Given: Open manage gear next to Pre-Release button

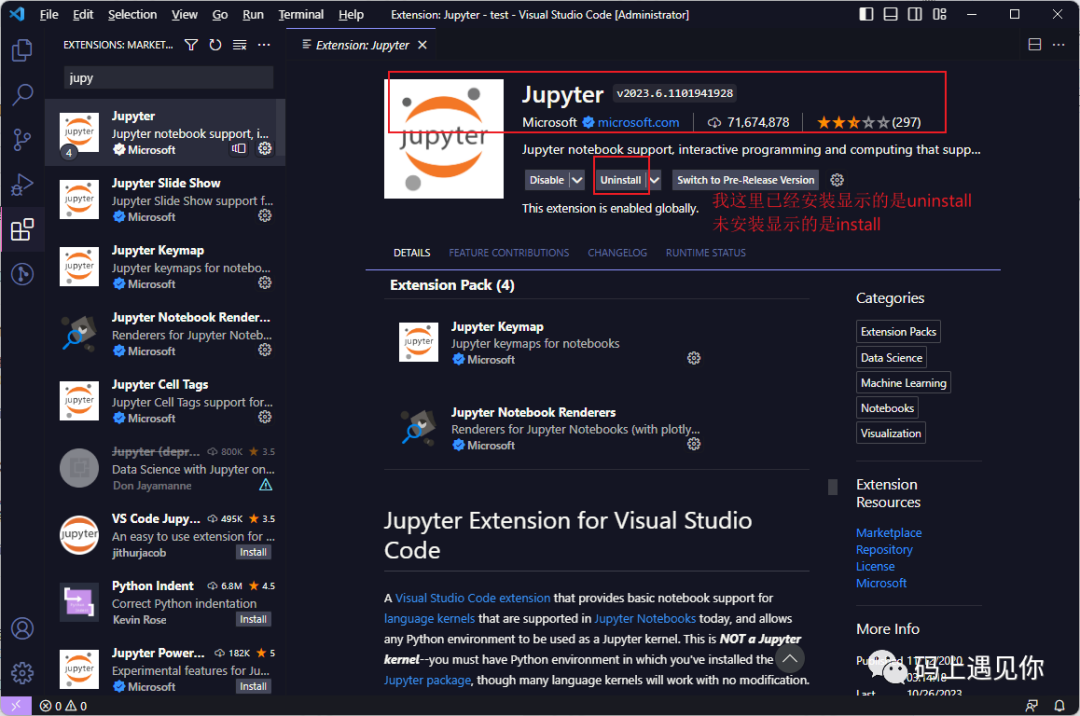Looking at the screenshot, I should click(837, 180).
